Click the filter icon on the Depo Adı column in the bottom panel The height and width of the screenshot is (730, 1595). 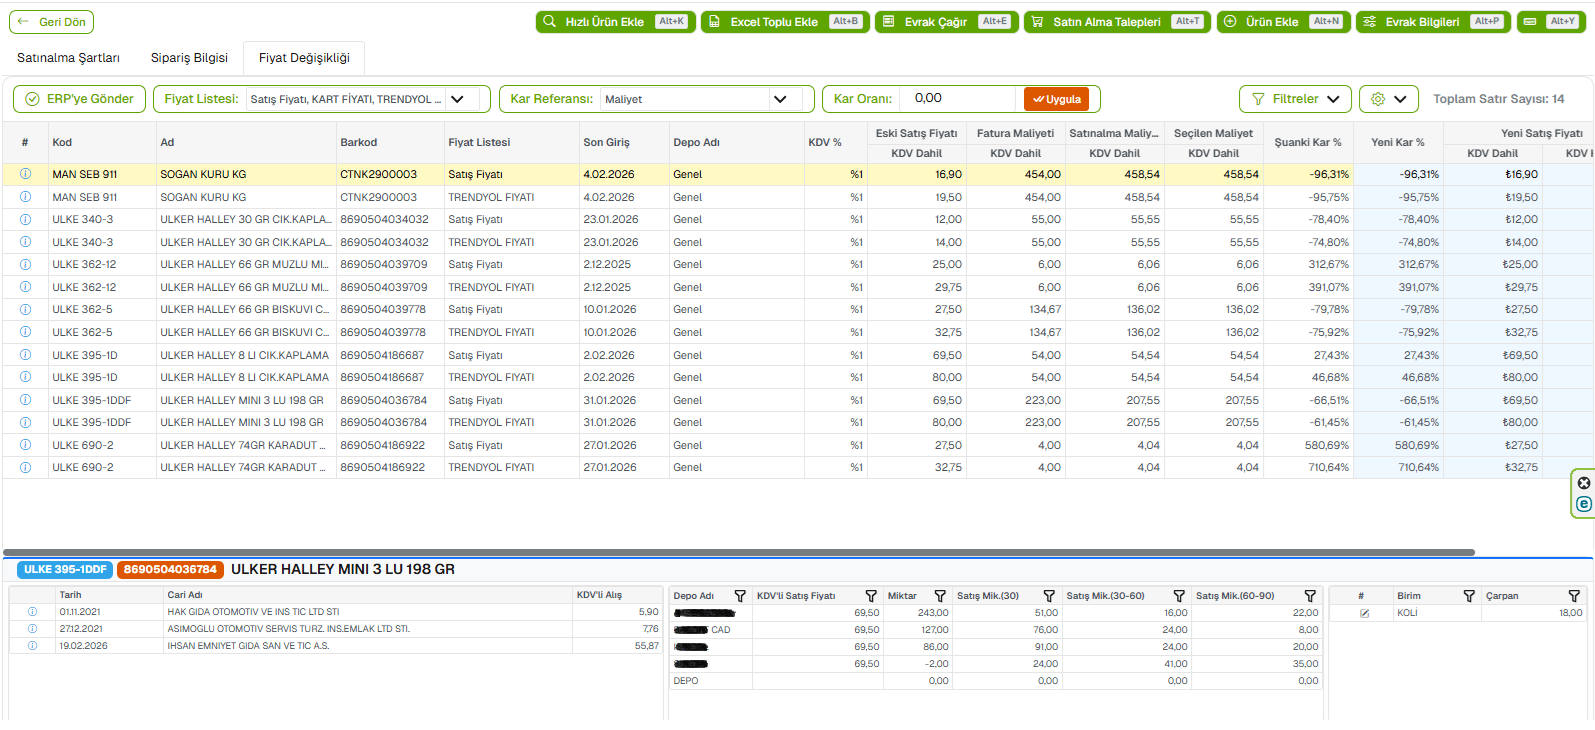click(x=740, y=596)
